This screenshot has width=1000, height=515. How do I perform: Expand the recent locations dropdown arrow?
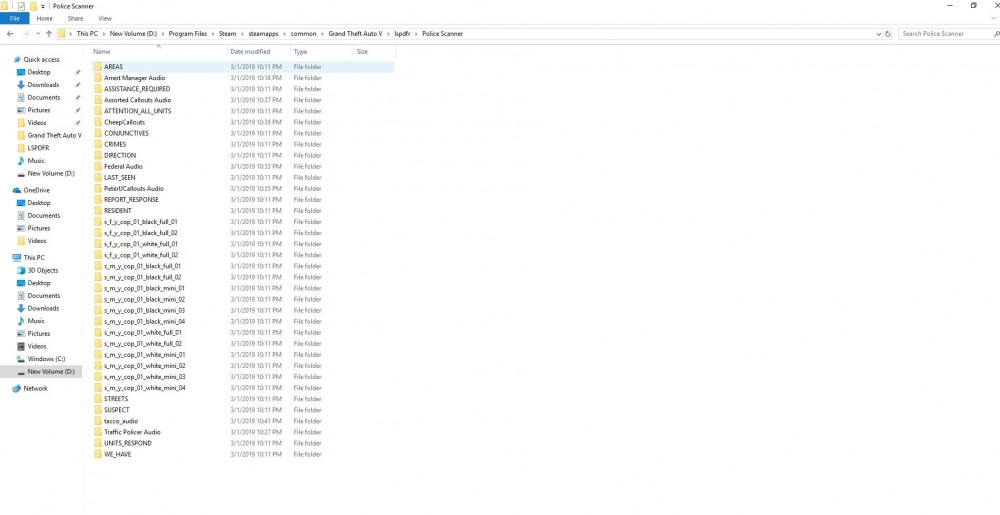[38, 34]
